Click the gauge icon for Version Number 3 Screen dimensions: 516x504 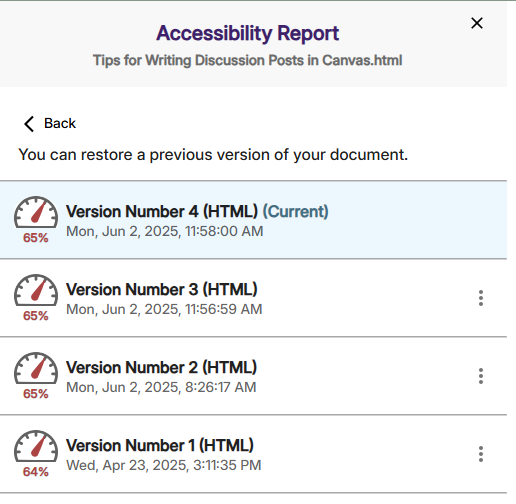[36, 290]
